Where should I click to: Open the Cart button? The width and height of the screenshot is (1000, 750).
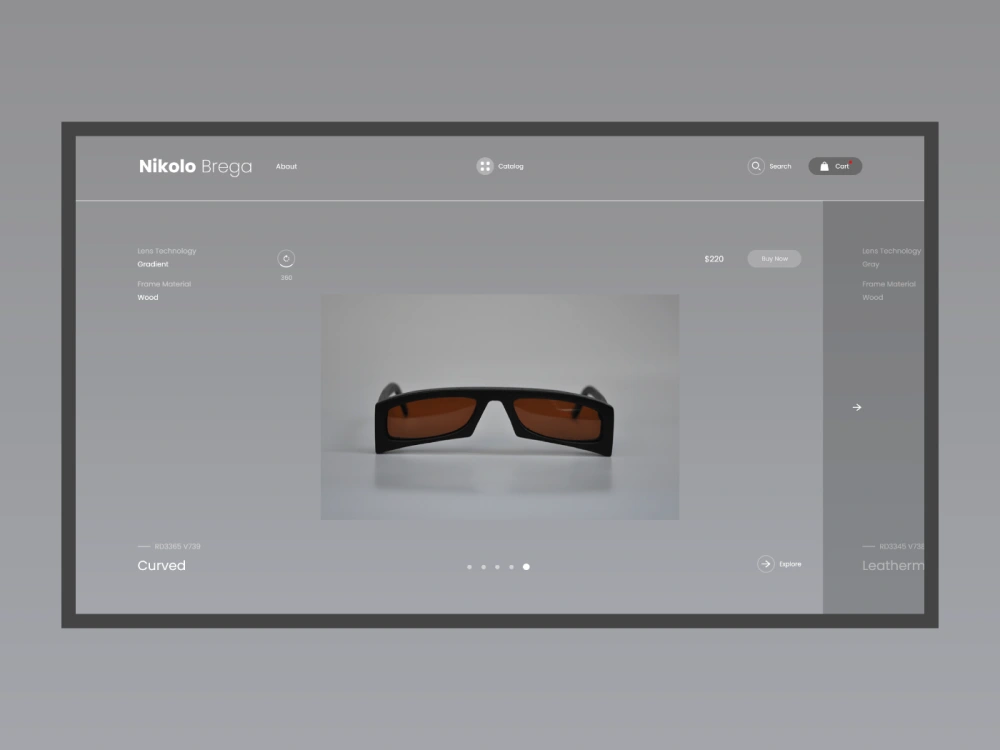pos(835,166)
